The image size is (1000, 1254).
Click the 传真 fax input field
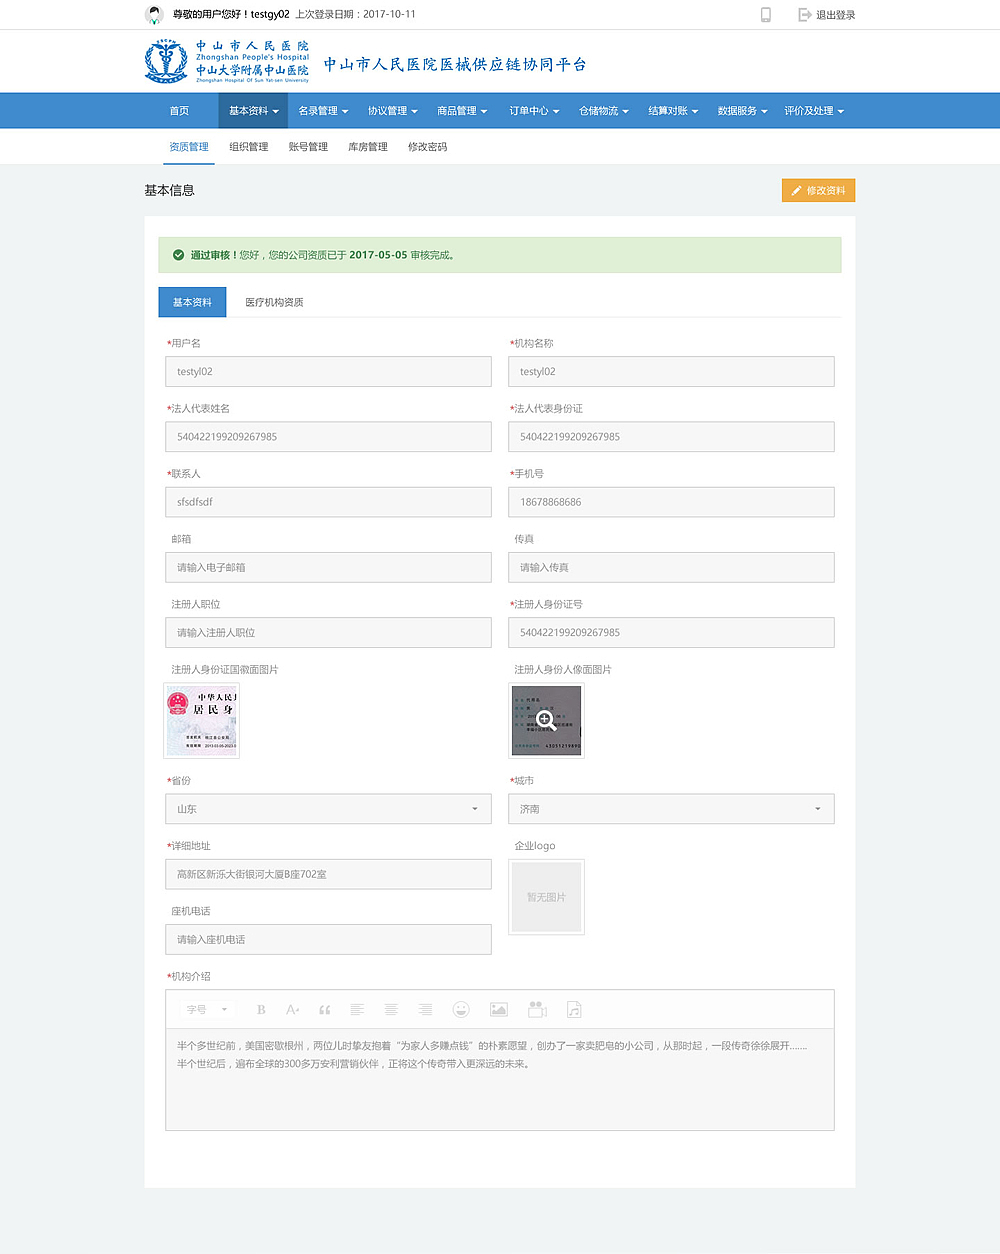[x=671, y=567]
